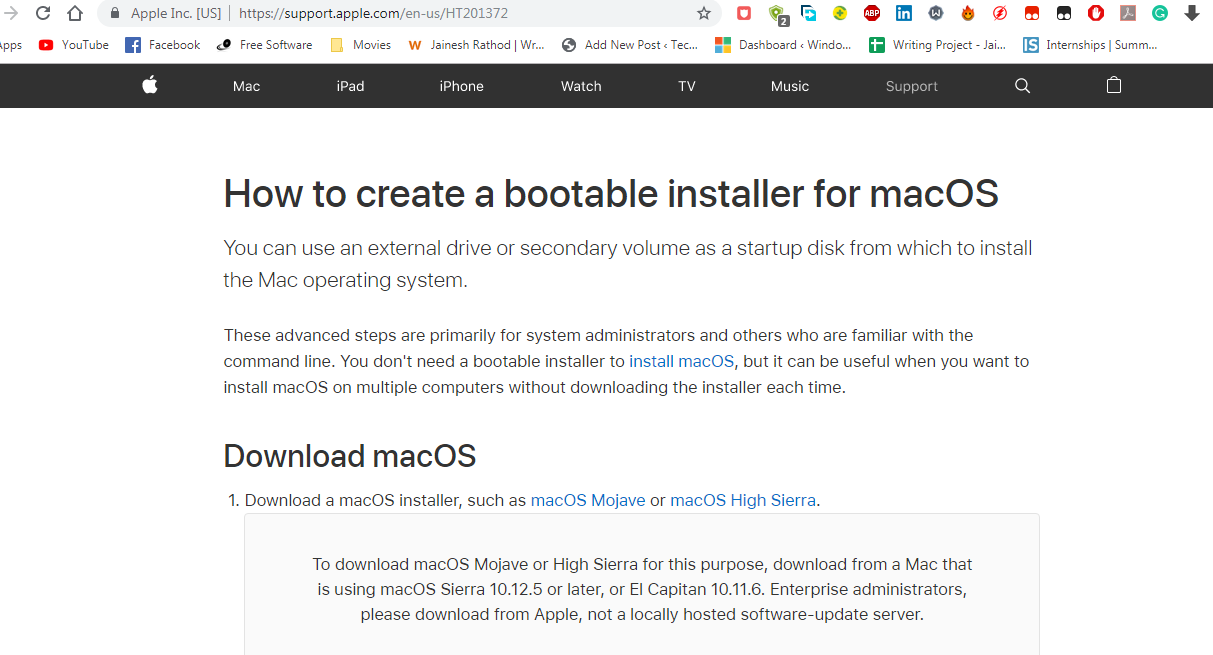This screenshot has width=1213, height=655.
Task: Open Apple site search magnifier
Action: coord(1022,86)
